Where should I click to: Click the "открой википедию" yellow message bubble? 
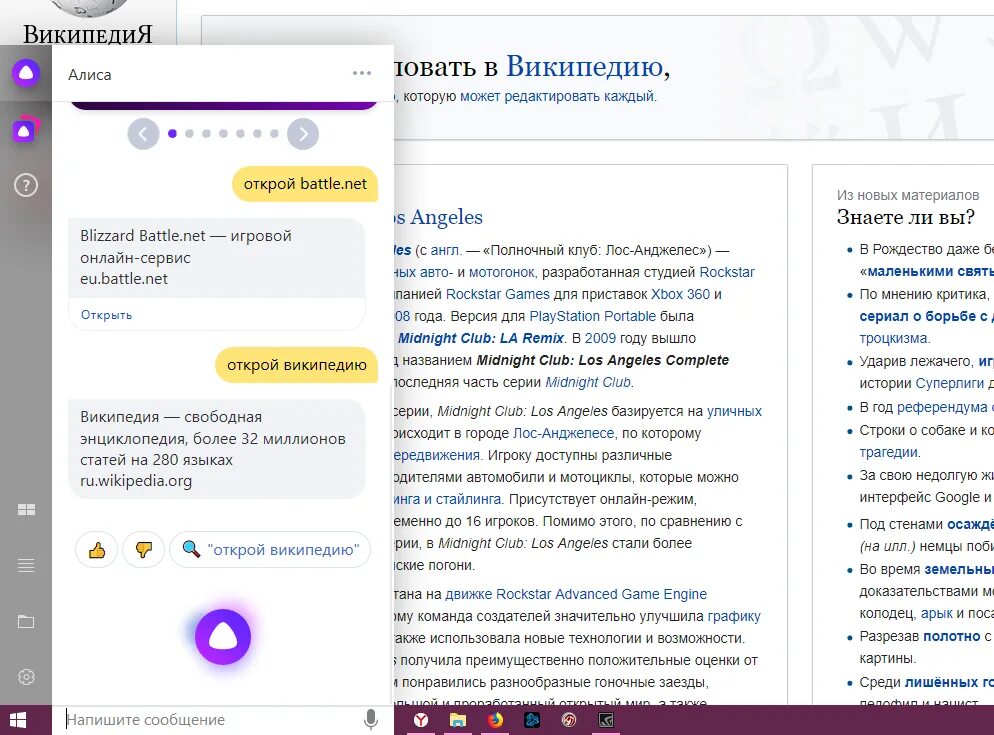(297, 365)
